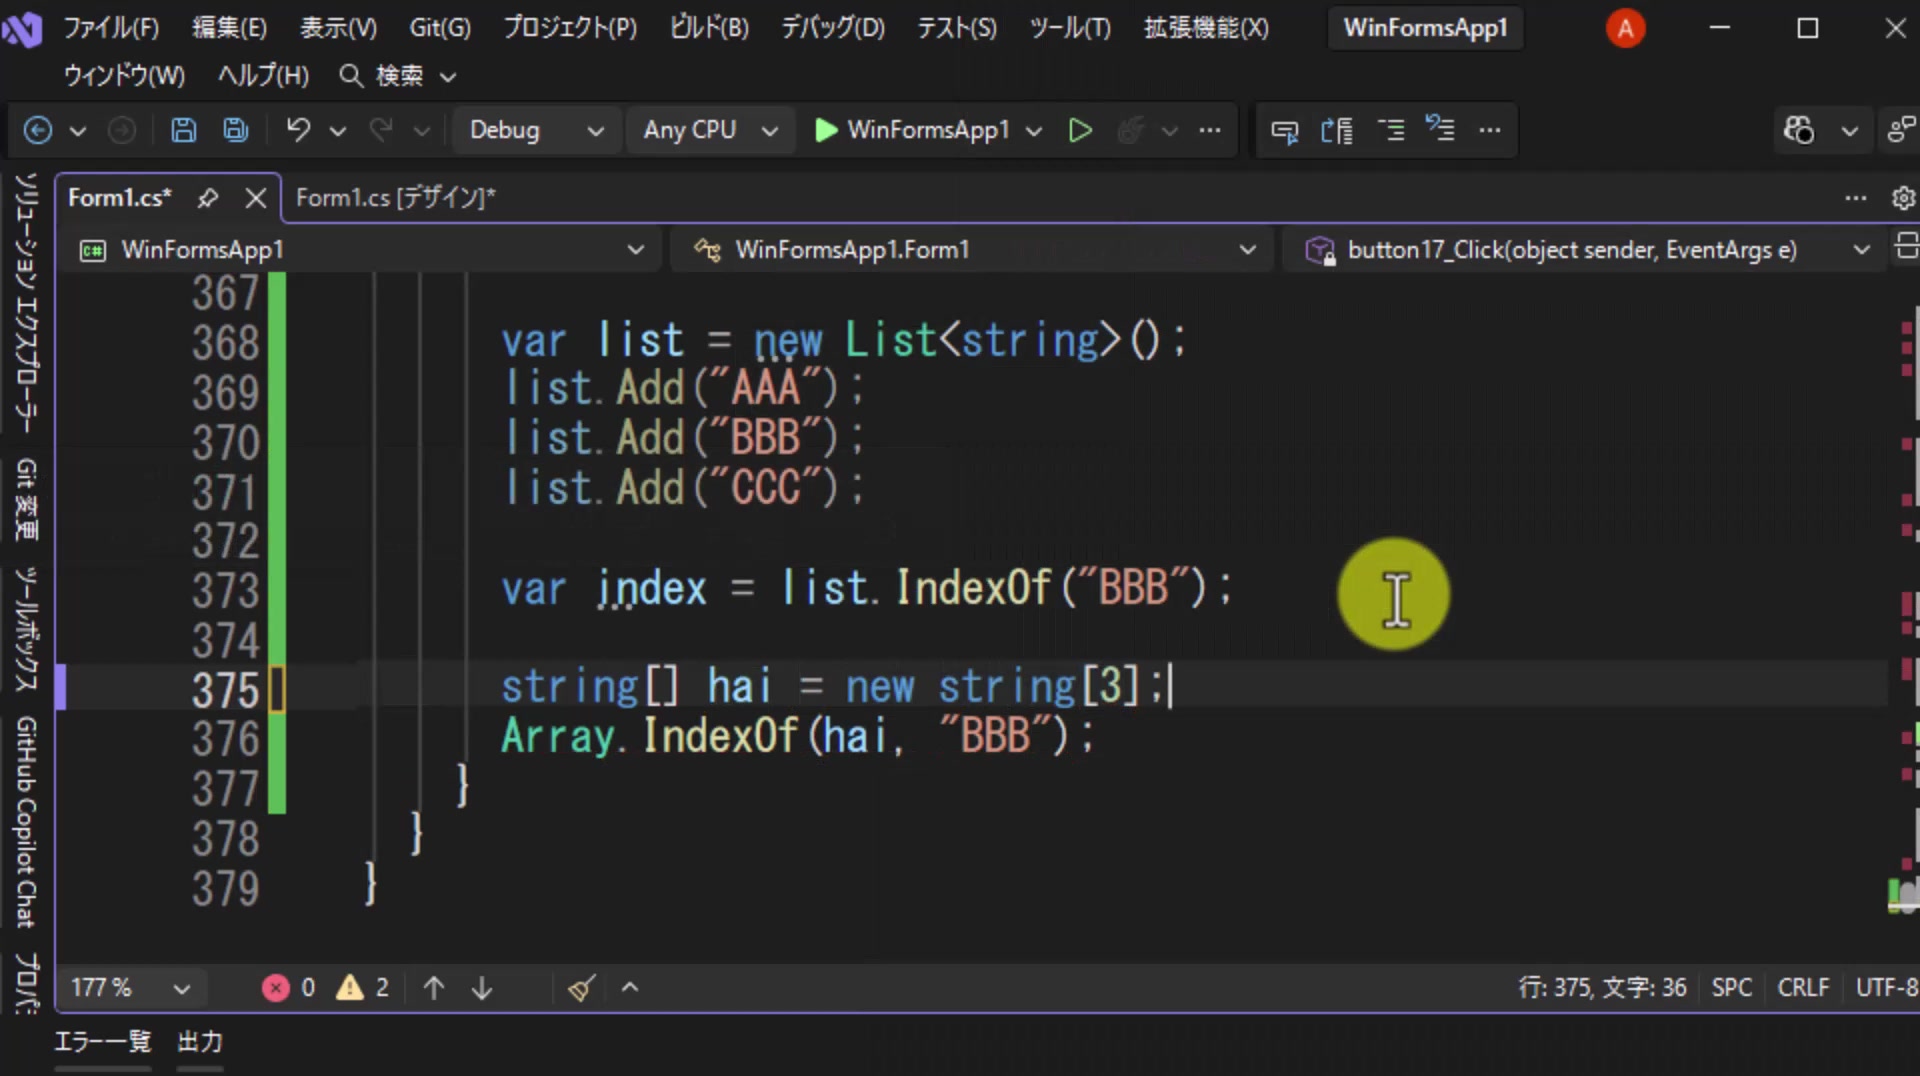Click the editor settings gear icon
Screen dimensions: 1920x1076
point(1904,198)
